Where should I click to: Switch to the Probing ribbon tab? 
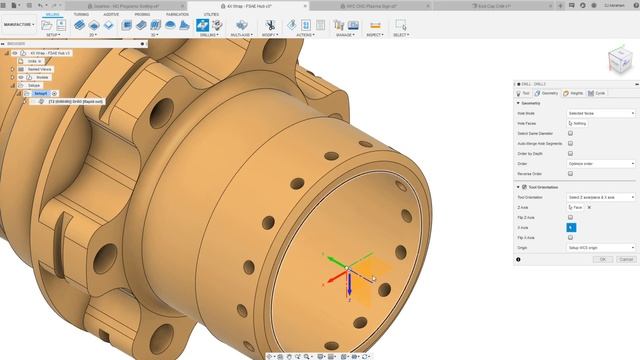tap(142, 14)
